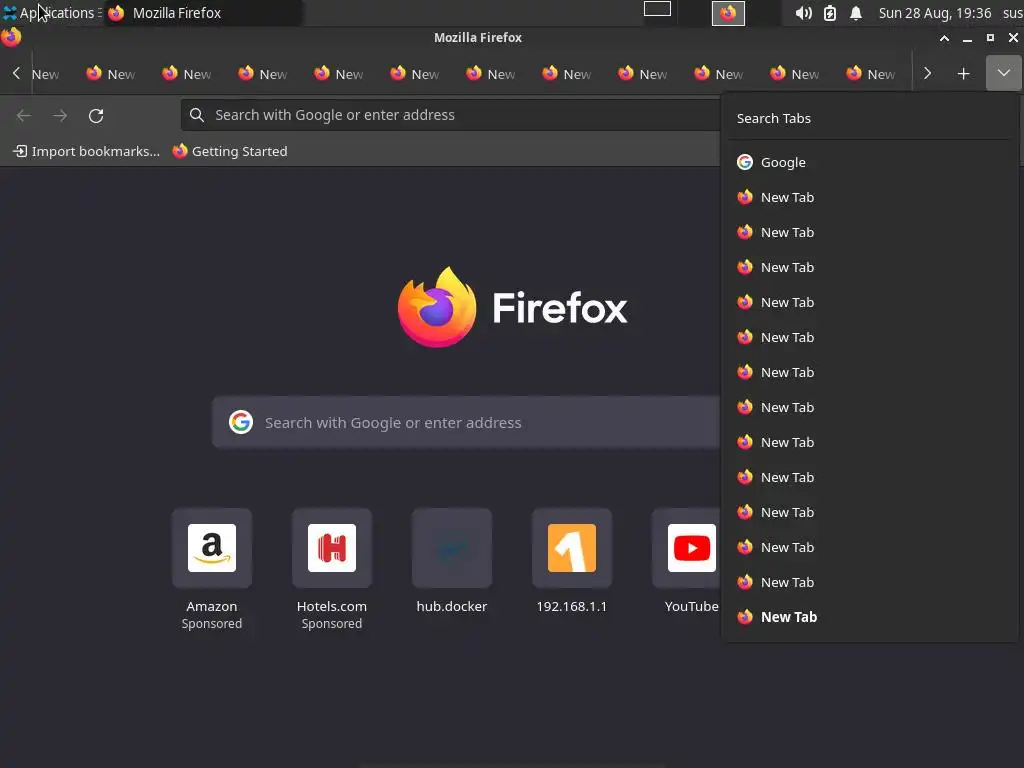The image size is (1024, 768).
Task: Open the volume control speaker icon
Action: click(x=803, y=13)
